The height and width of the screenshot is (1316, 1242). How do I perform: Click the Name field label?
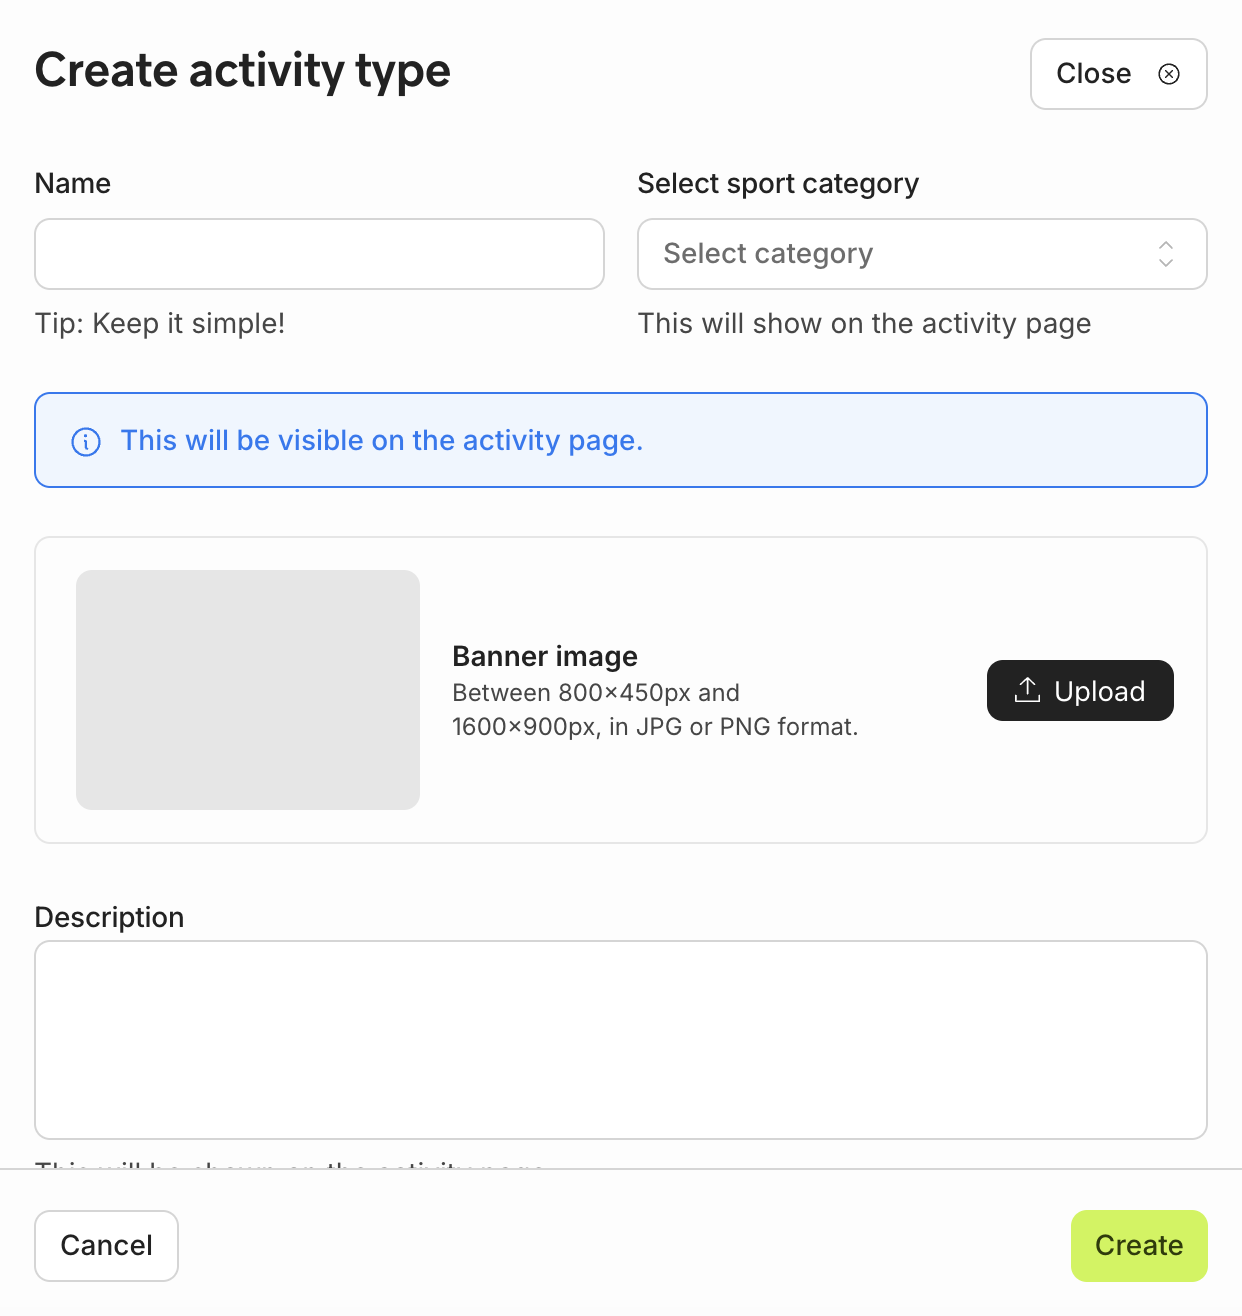pyautogui.click(x=73, y=184)
